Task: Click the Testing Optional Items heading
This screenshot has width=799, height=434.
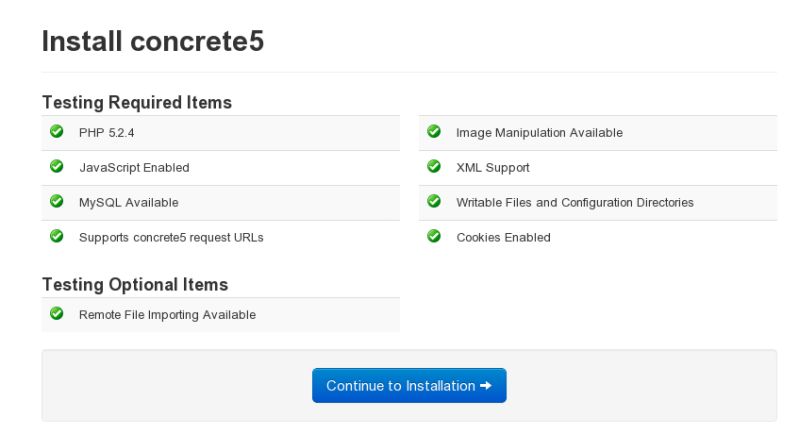Action: coord(135,285)
